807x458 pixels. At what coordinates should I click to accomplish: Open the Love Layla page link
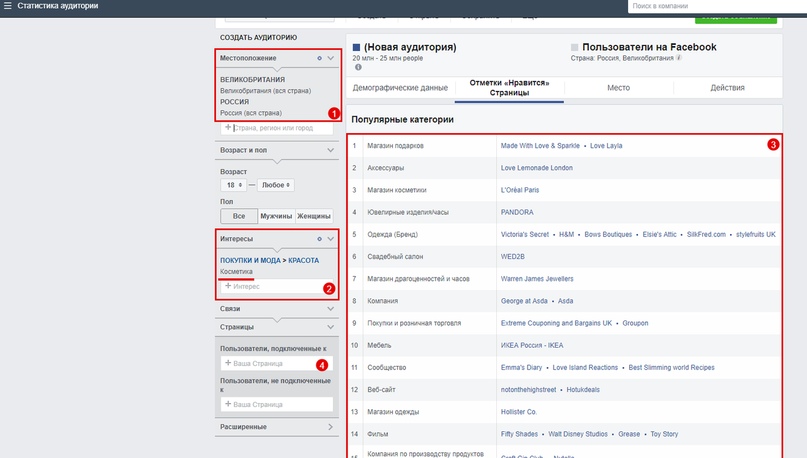(606, 146)
